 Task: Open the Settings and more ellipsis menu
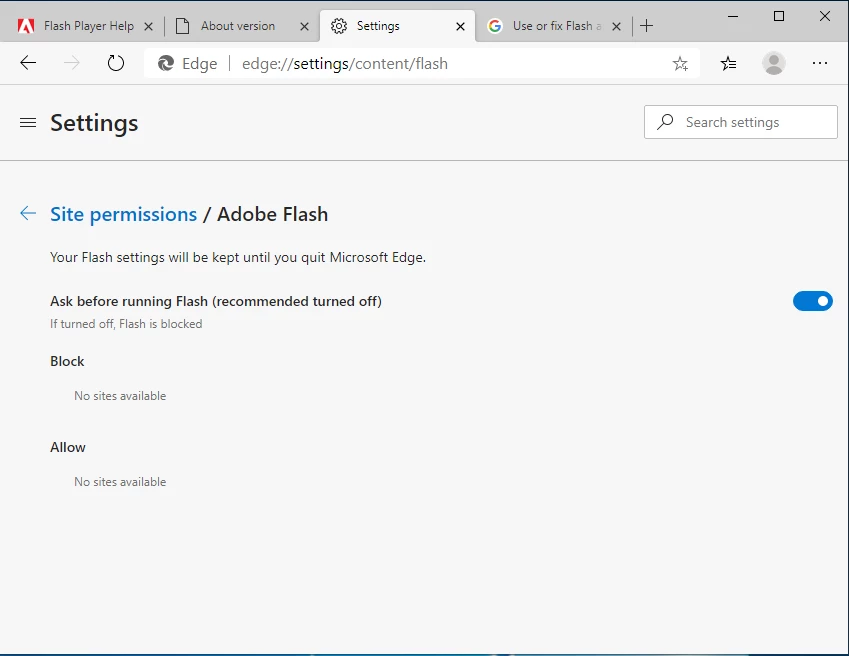pos(820,63)
